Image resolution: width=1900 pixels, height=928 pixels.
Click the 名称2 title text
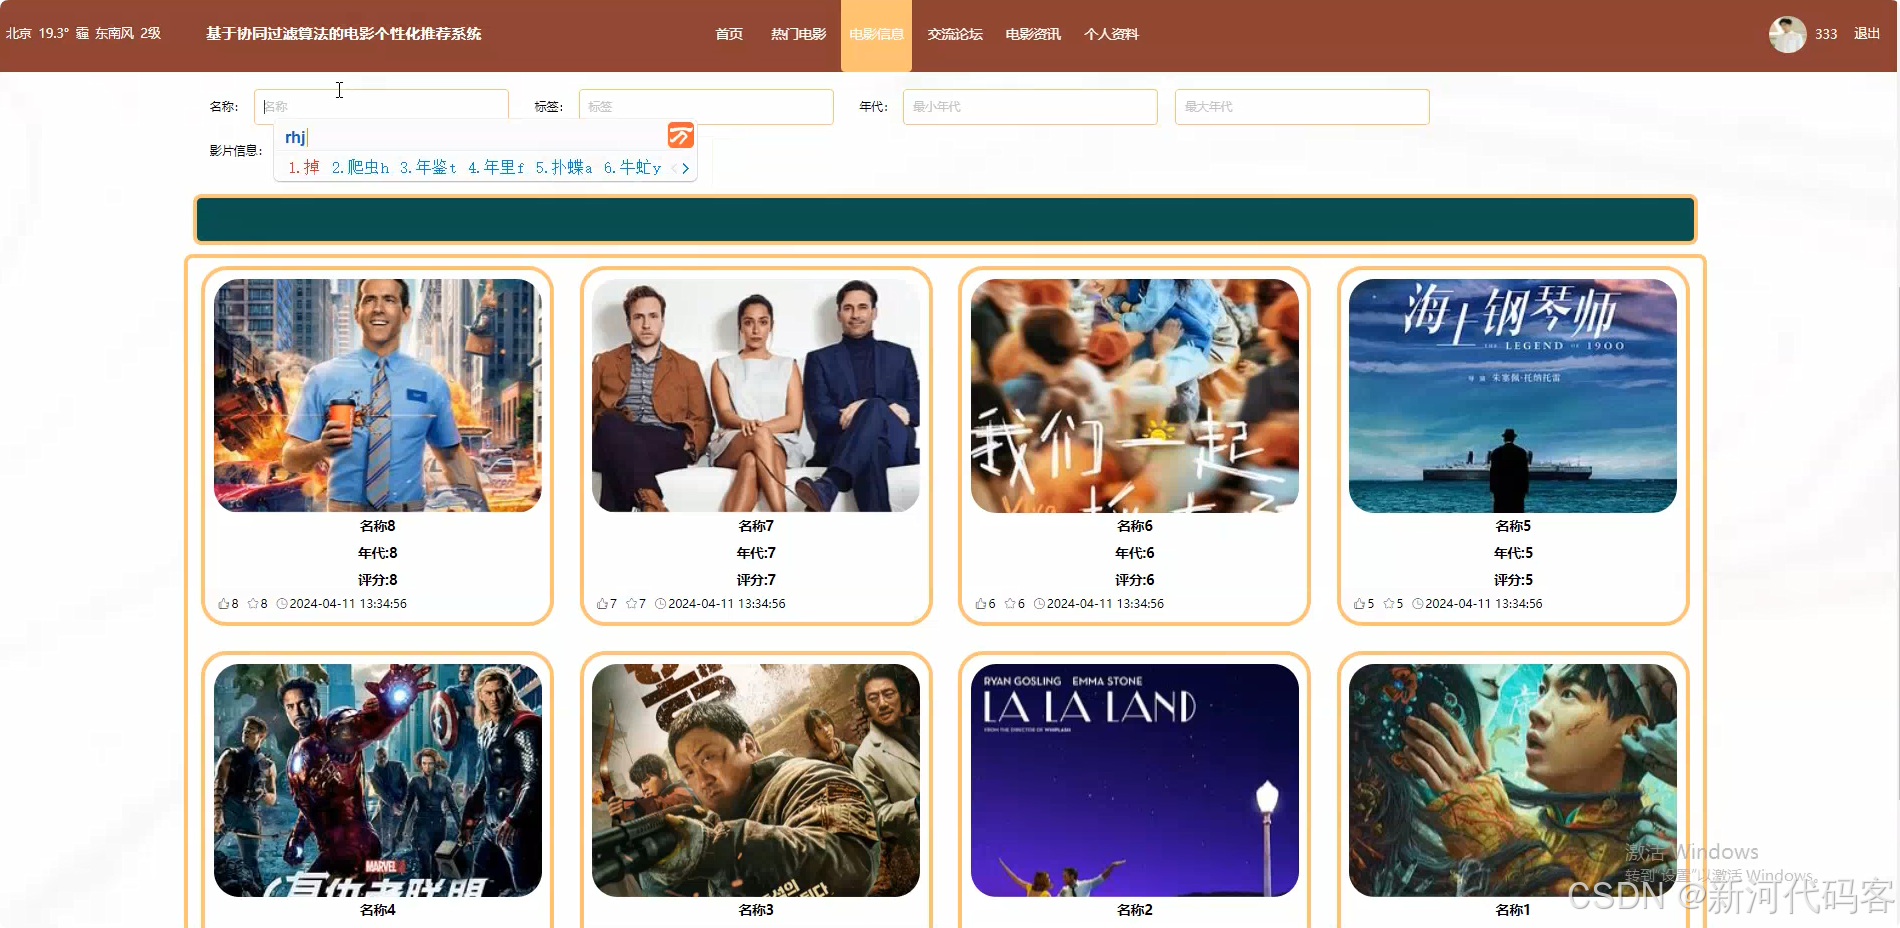tap(1135, 910)
